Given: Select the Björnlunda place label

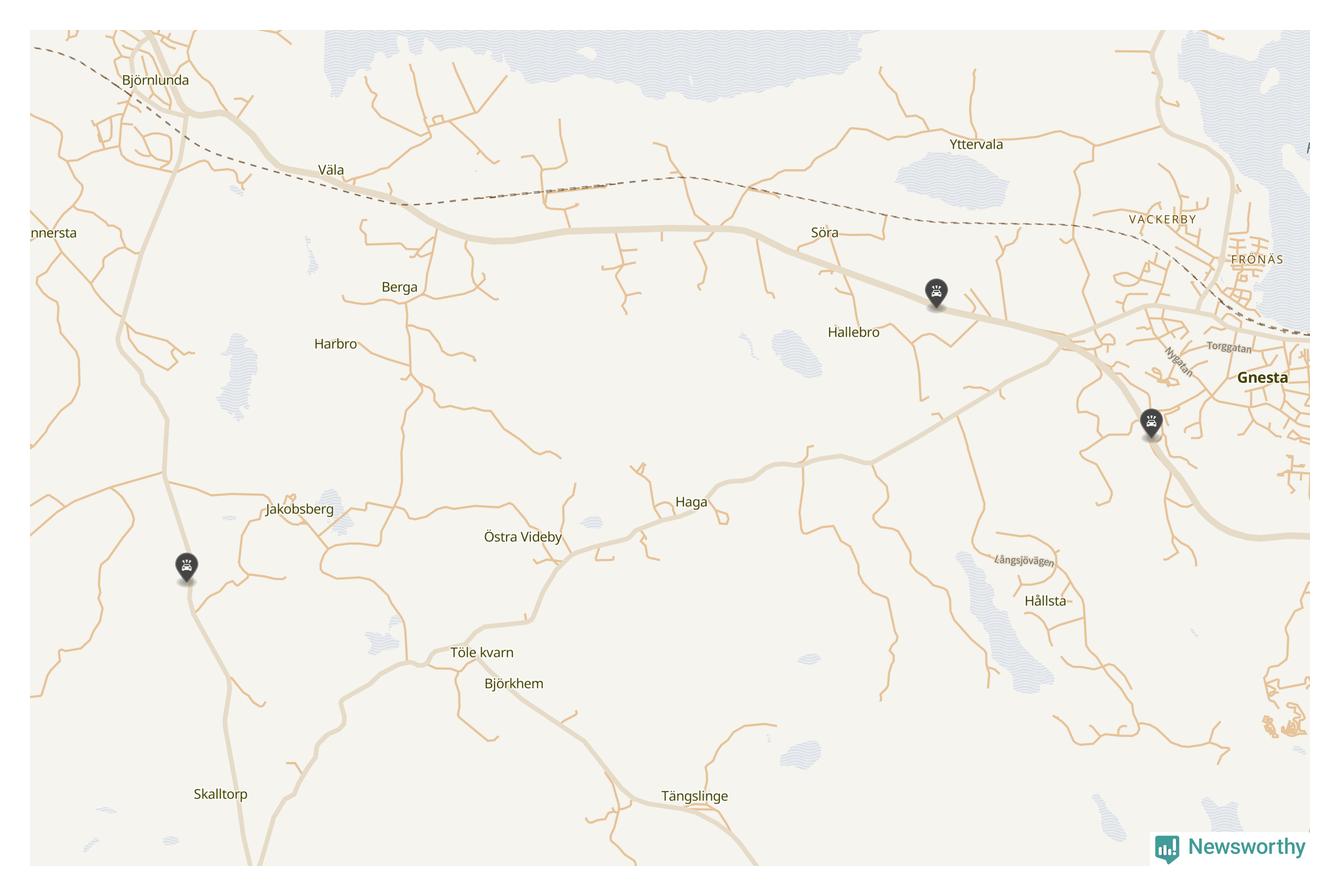Looking at the screenshot, I should 155,80.
